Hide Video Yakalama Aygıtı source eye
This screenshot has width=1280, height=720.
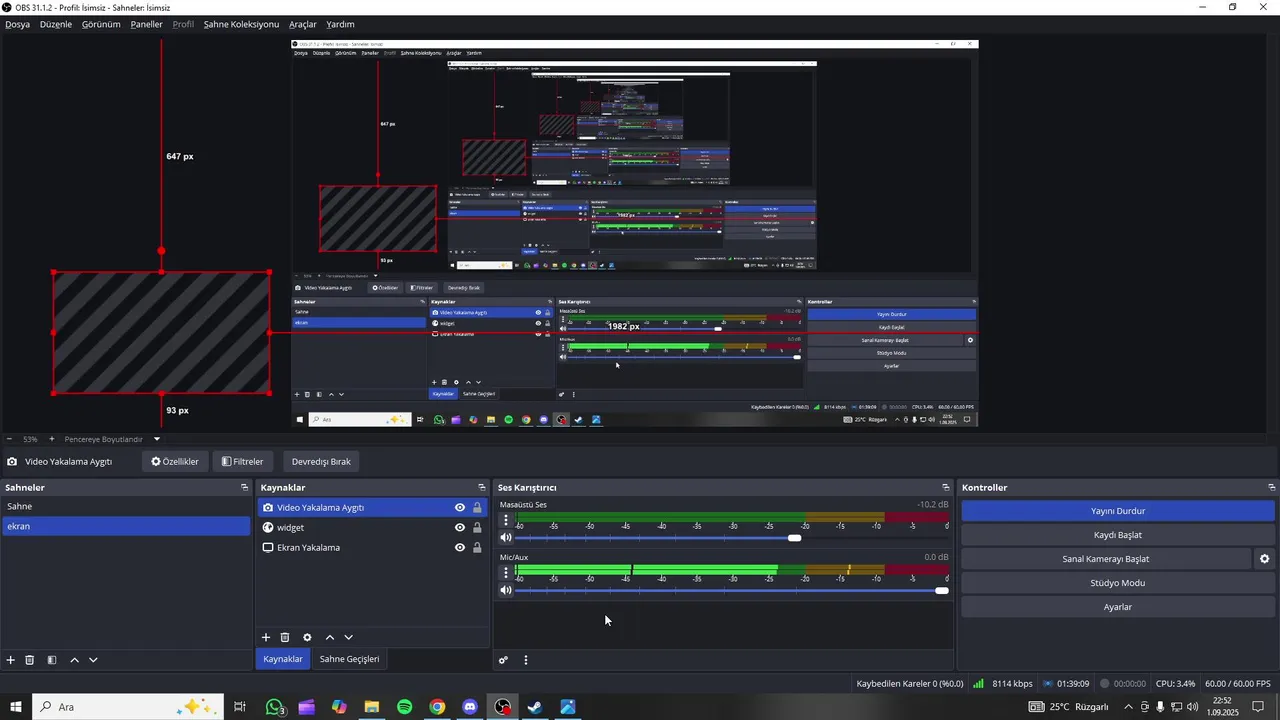point(460,508)
